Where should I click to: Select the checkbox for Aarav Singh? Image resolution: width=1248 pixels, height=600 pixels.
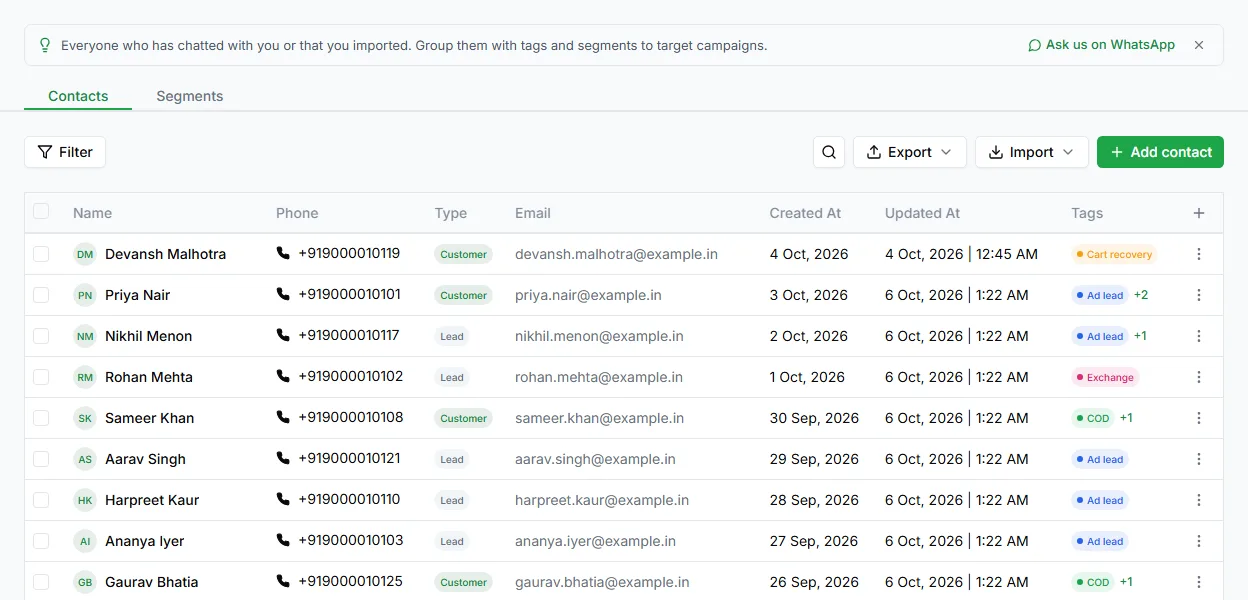[41, 459]
